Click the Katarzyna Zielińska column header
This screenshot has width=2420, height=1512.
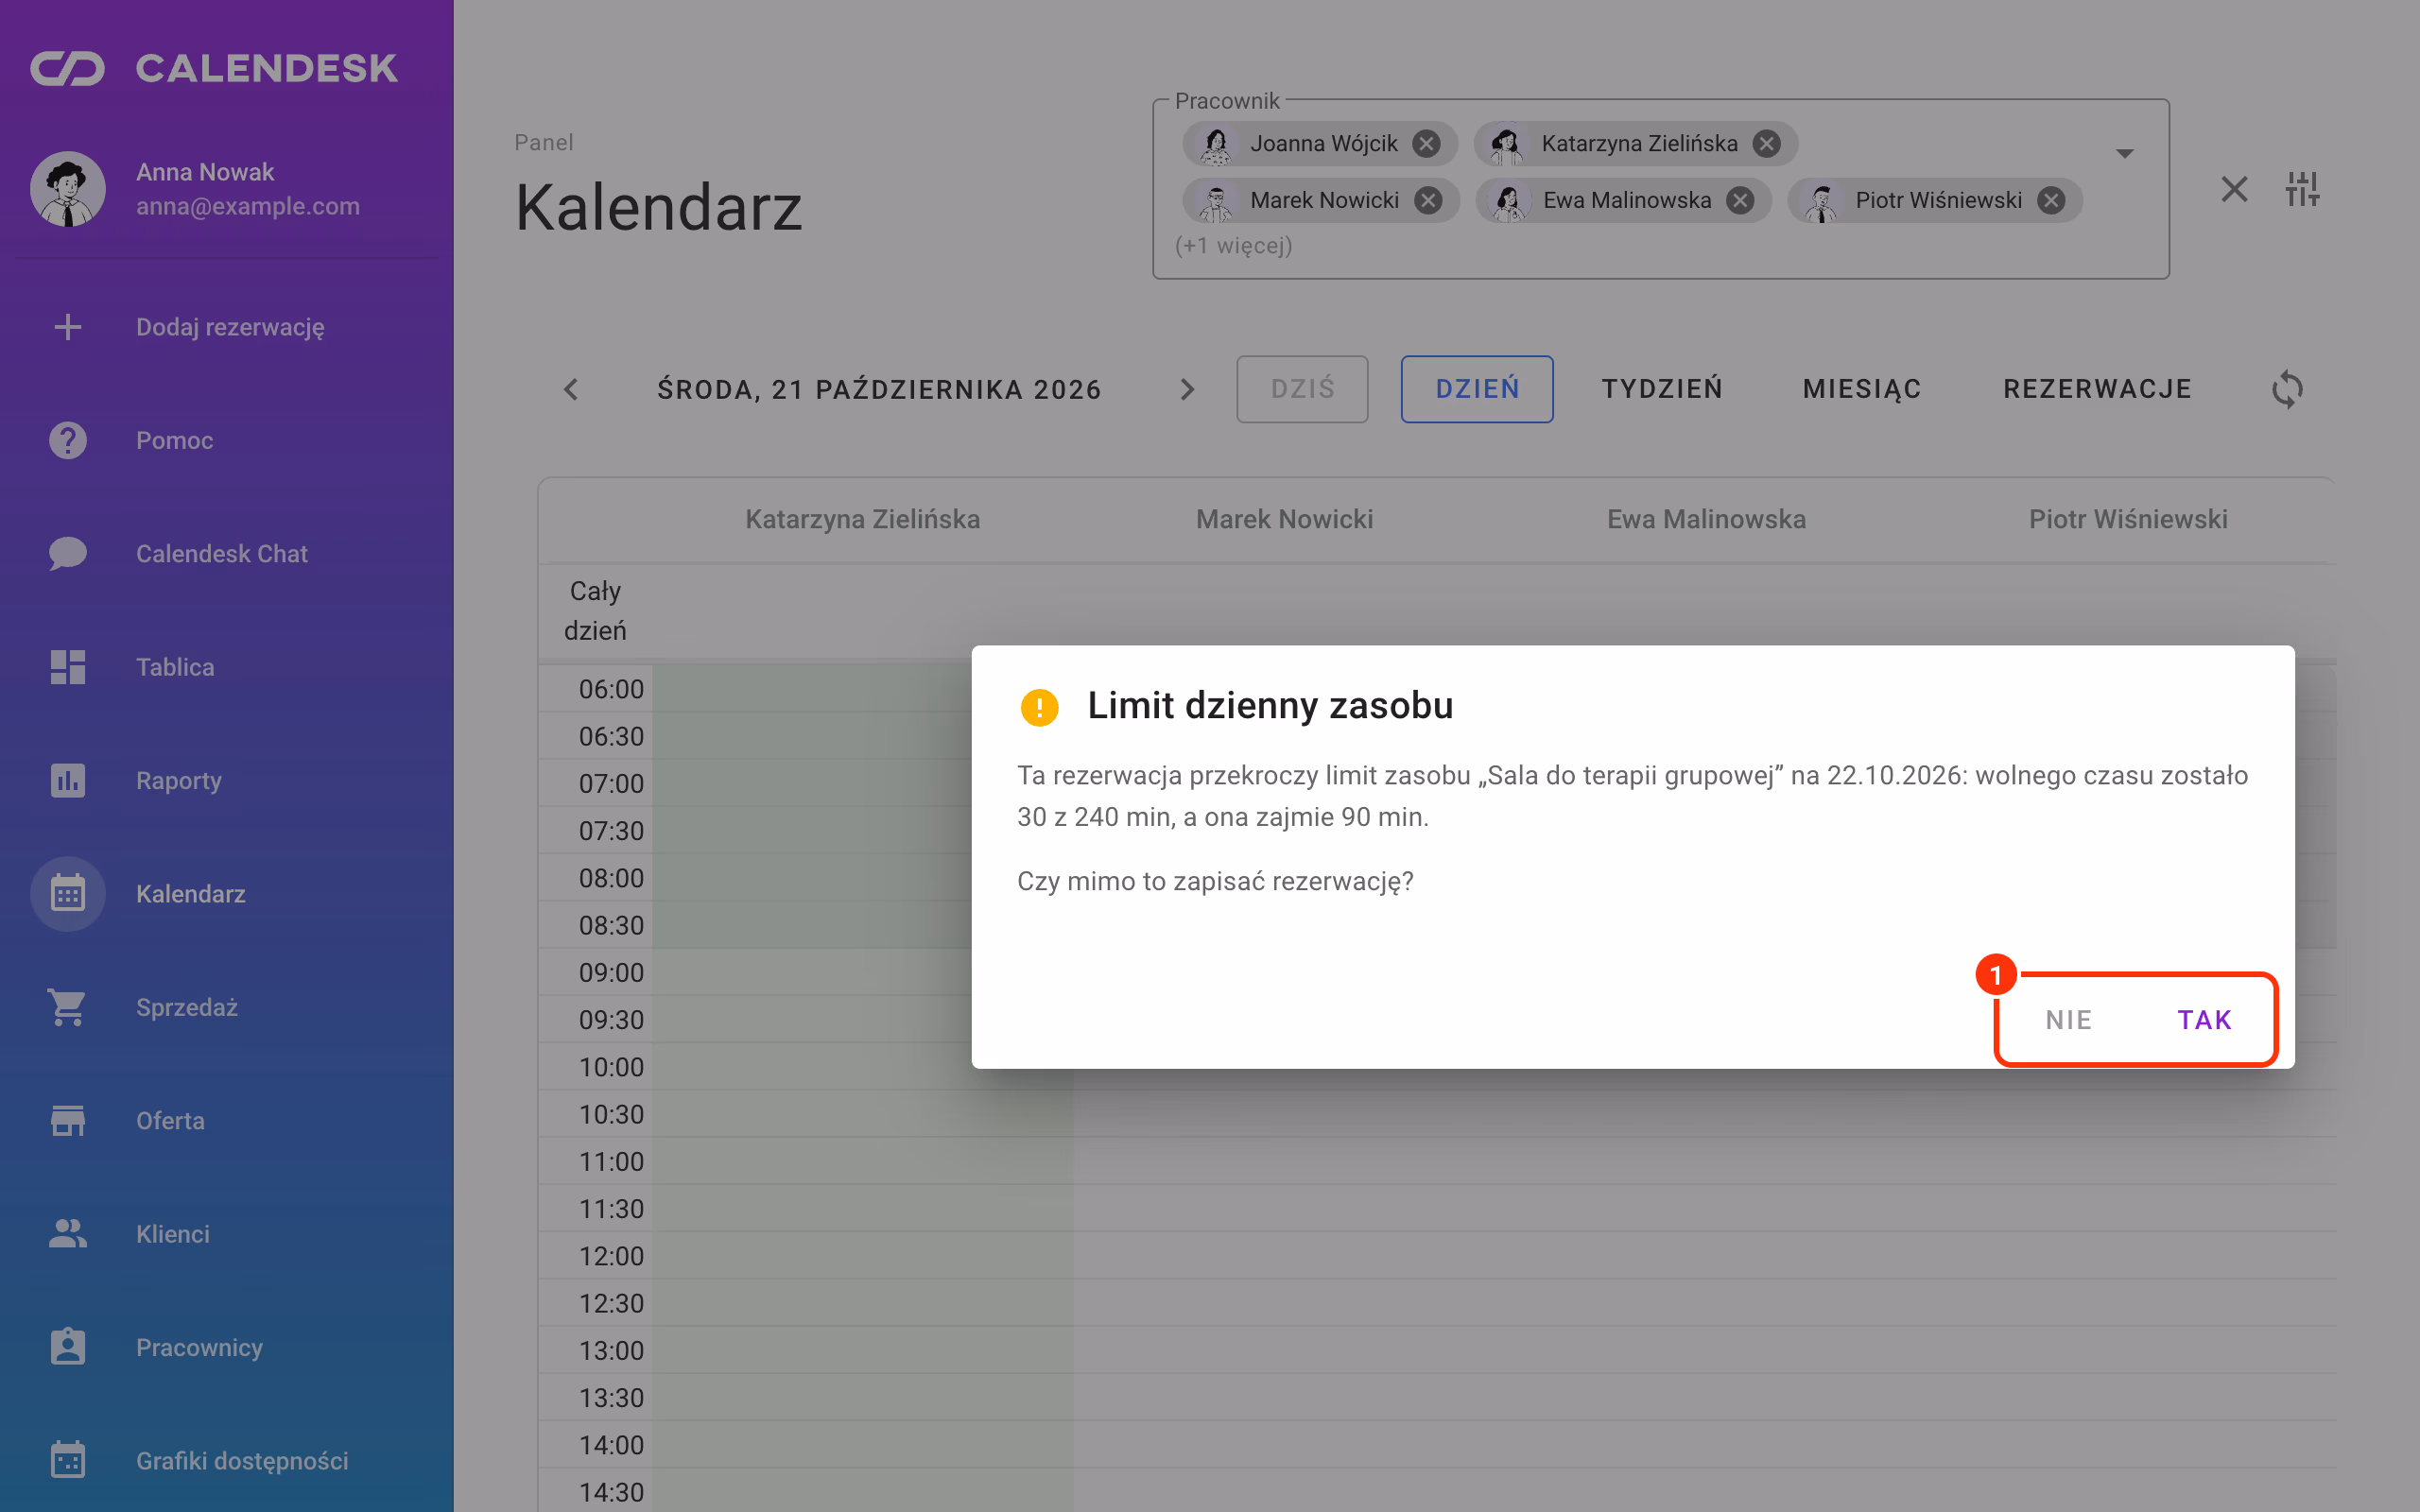tap(862, 519)
